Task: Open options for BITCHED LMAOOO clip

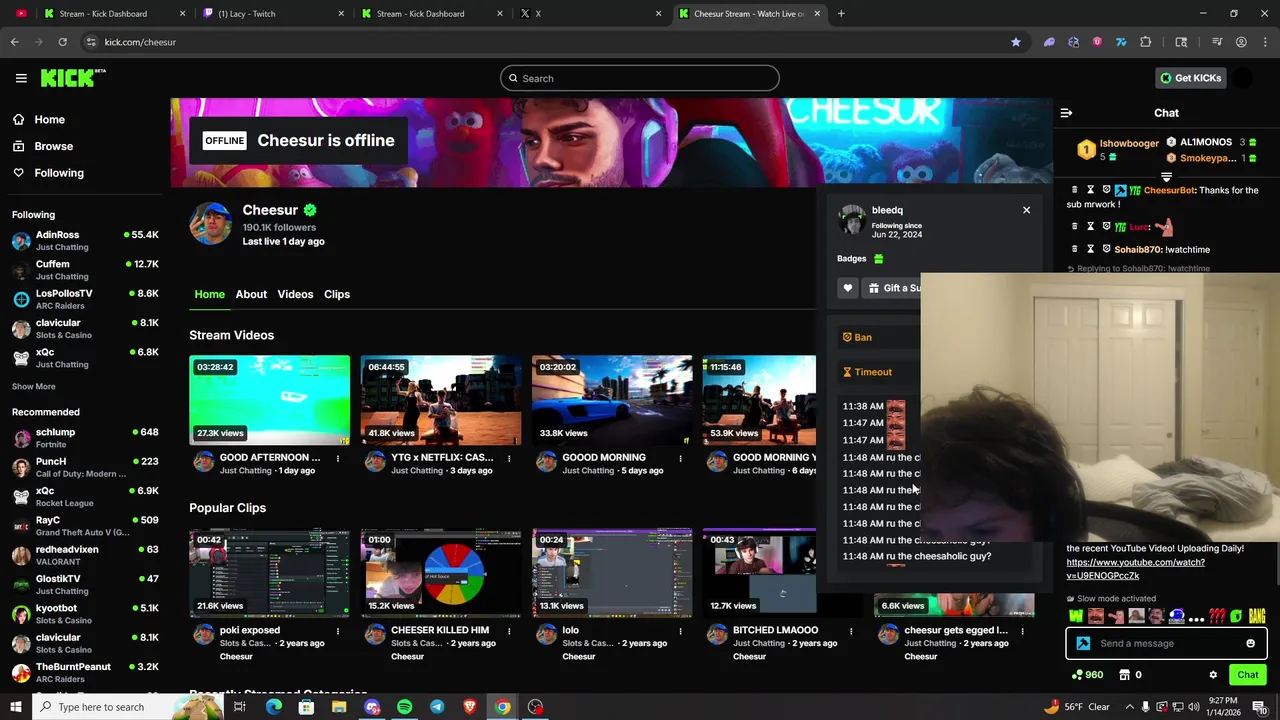Action: pyautogui.click(x=851, y=631)
